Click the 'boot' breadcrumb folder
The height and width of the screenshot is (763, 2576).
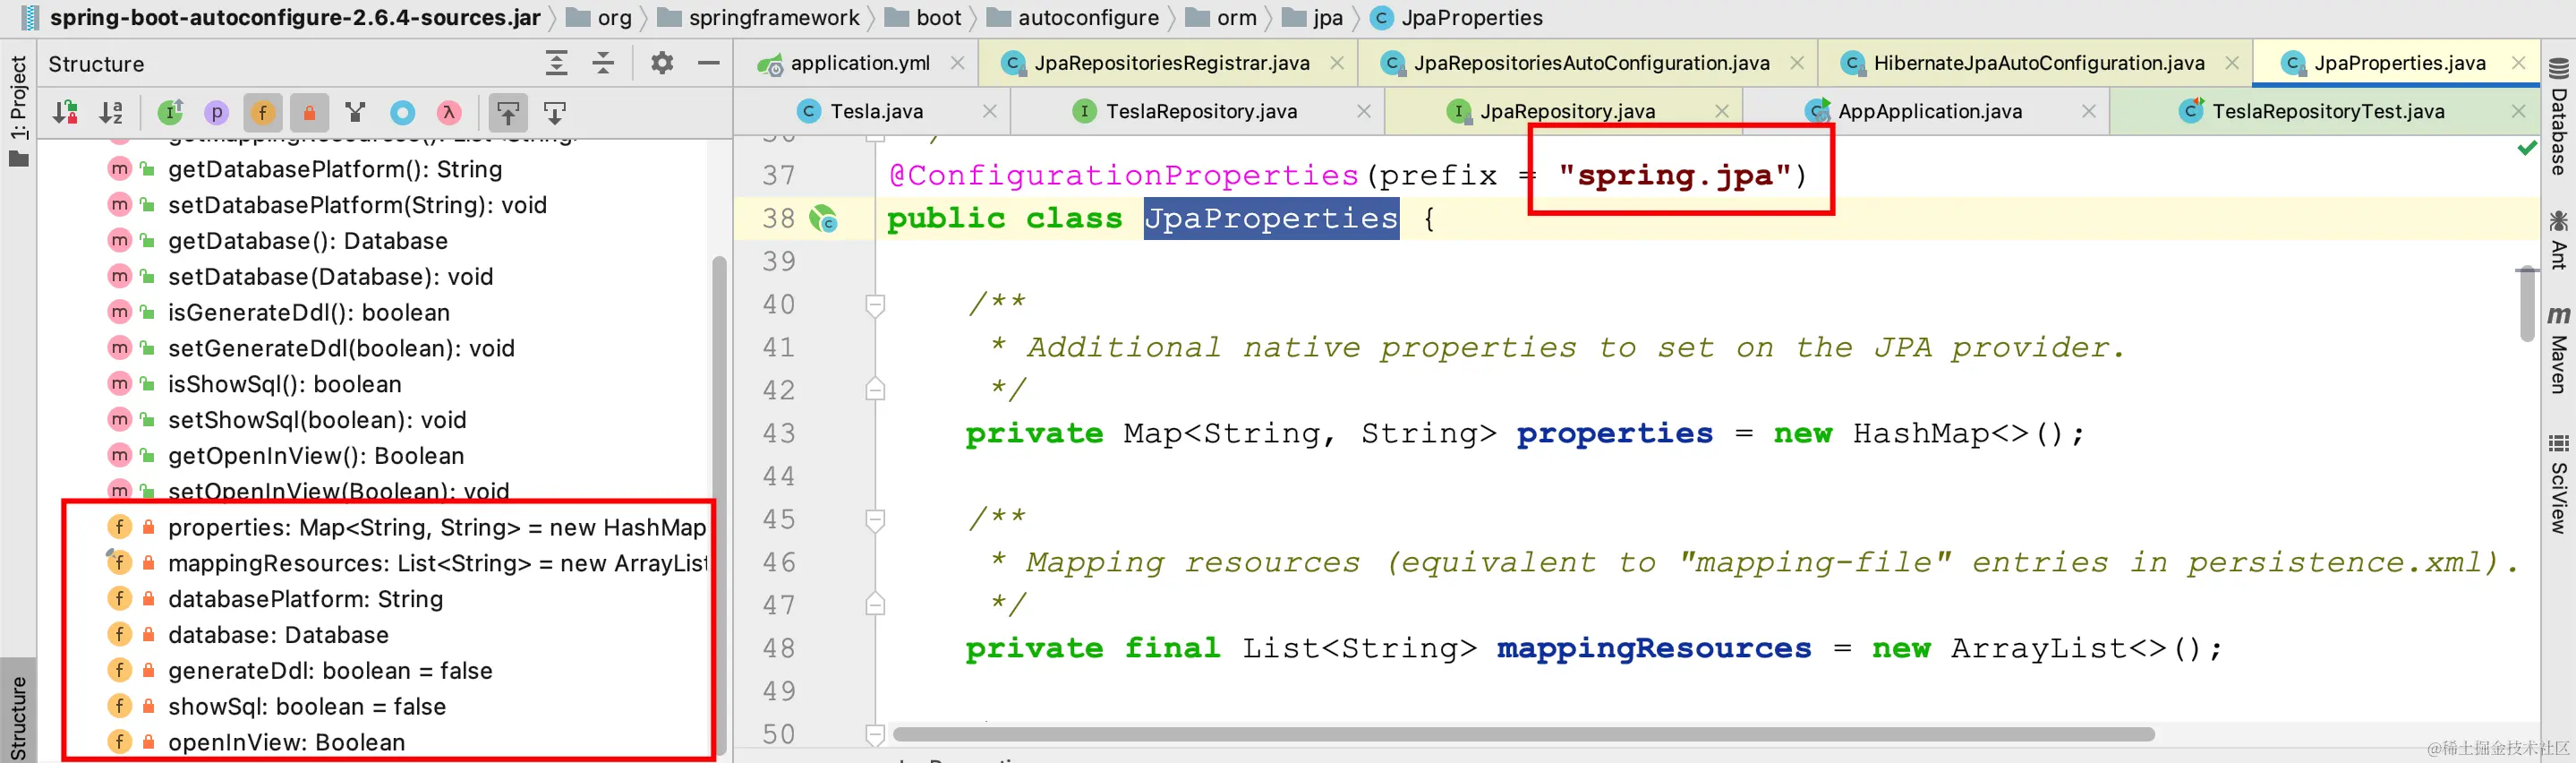[x=924, y=17]
